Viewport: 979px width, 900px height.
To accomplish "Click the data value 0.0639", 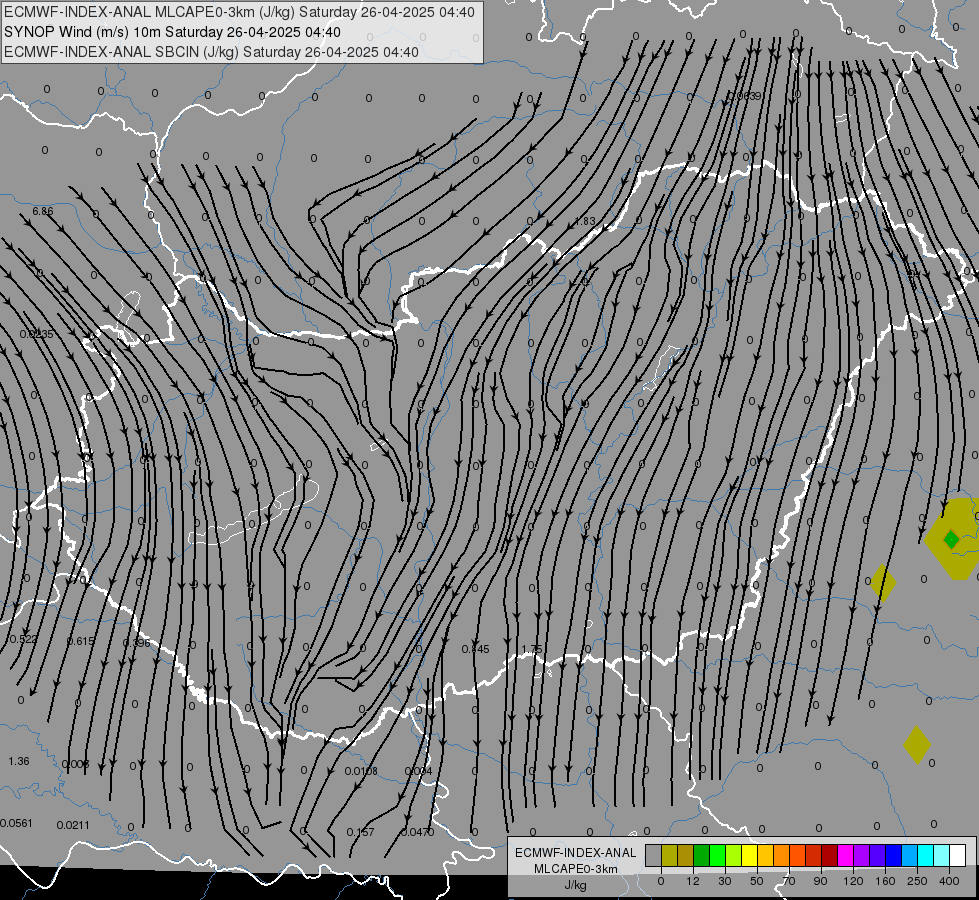I will click(x=744, y=96).
